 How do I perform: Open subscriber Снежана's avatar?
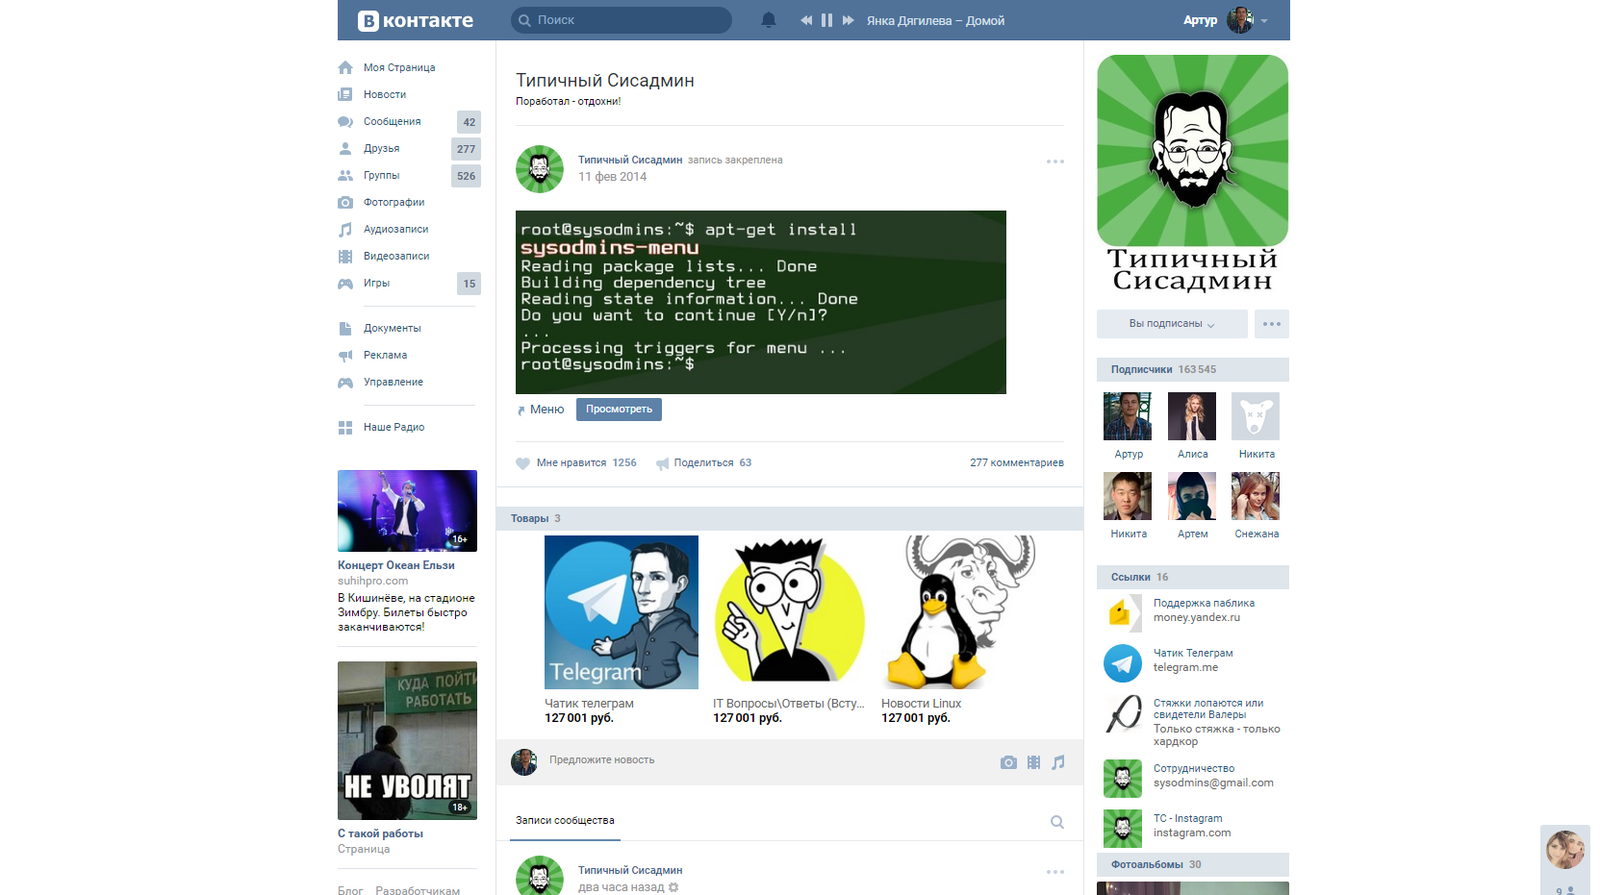1256,496
